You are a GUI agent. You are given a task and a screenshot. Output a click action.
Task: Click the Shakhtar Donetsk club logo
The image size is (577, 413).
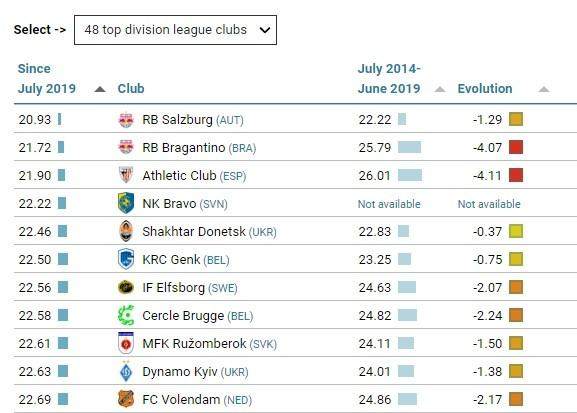126,231
